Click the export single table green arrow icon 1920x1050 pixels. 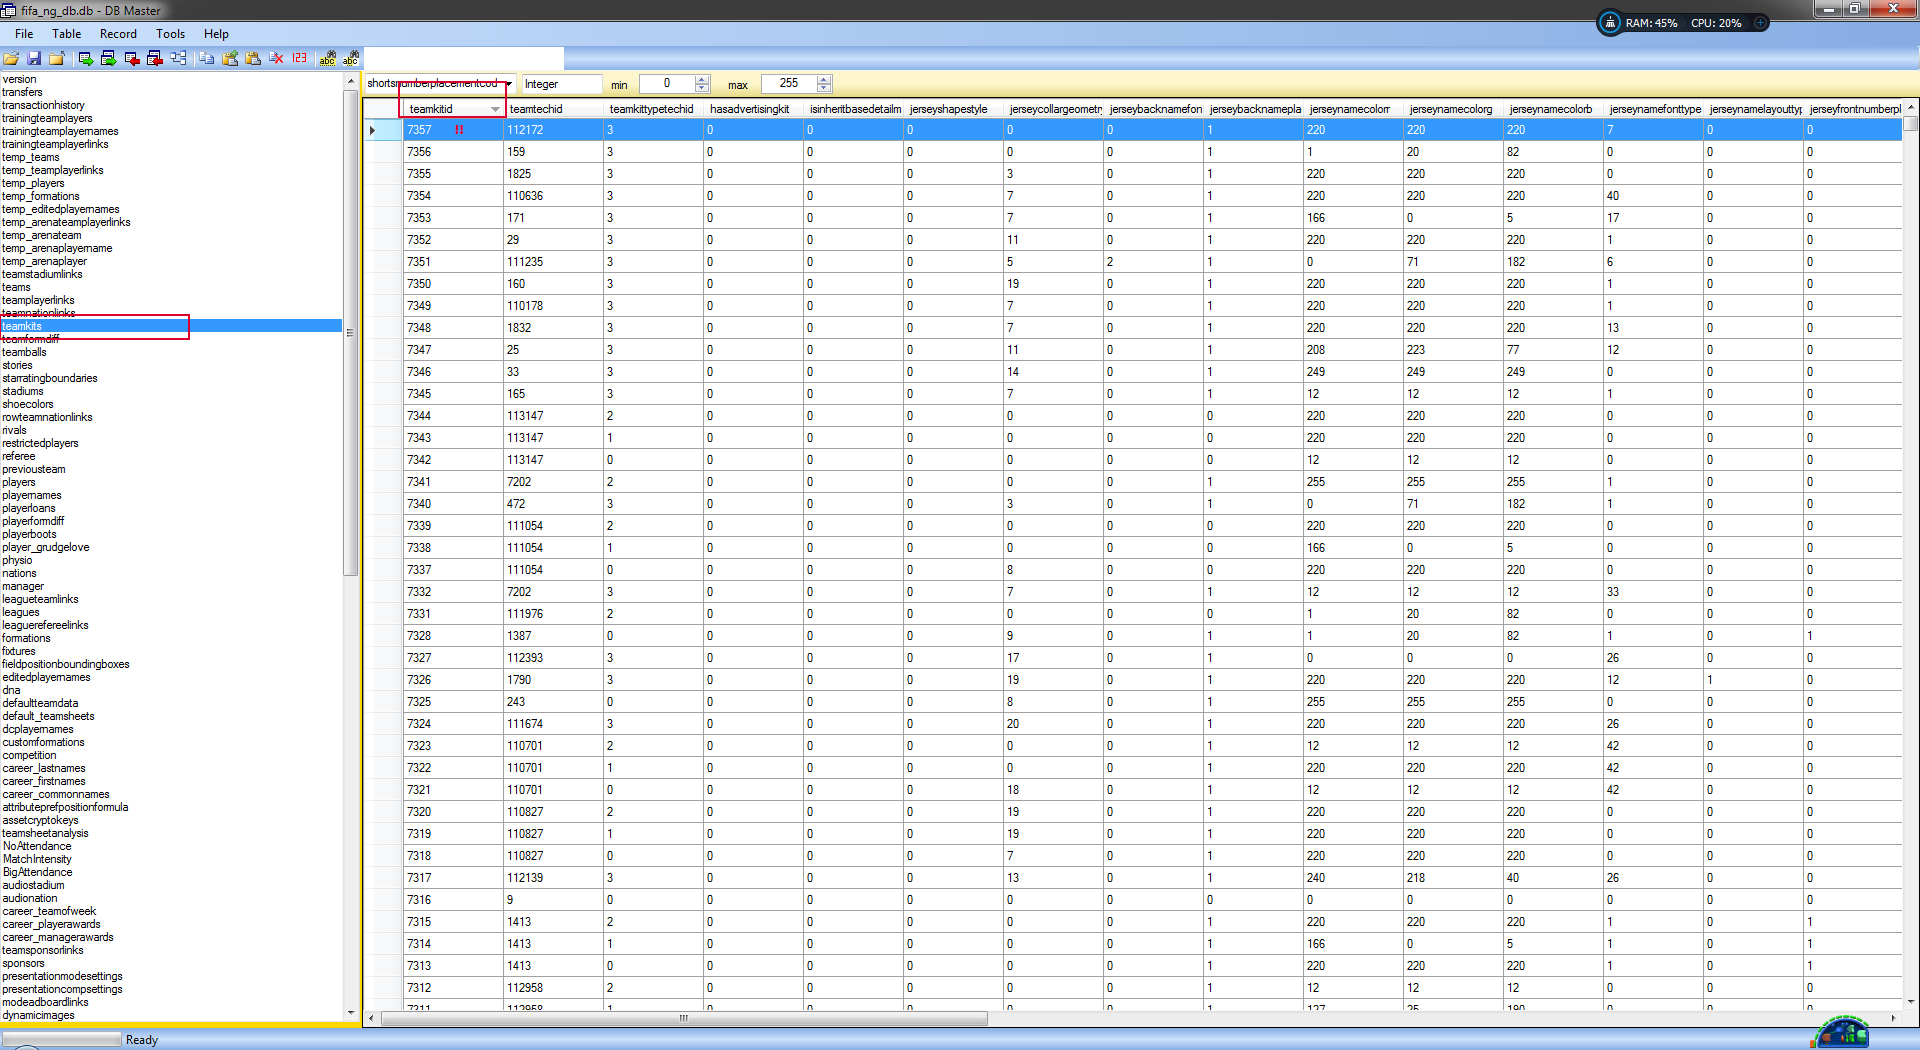tap(86, 59)
